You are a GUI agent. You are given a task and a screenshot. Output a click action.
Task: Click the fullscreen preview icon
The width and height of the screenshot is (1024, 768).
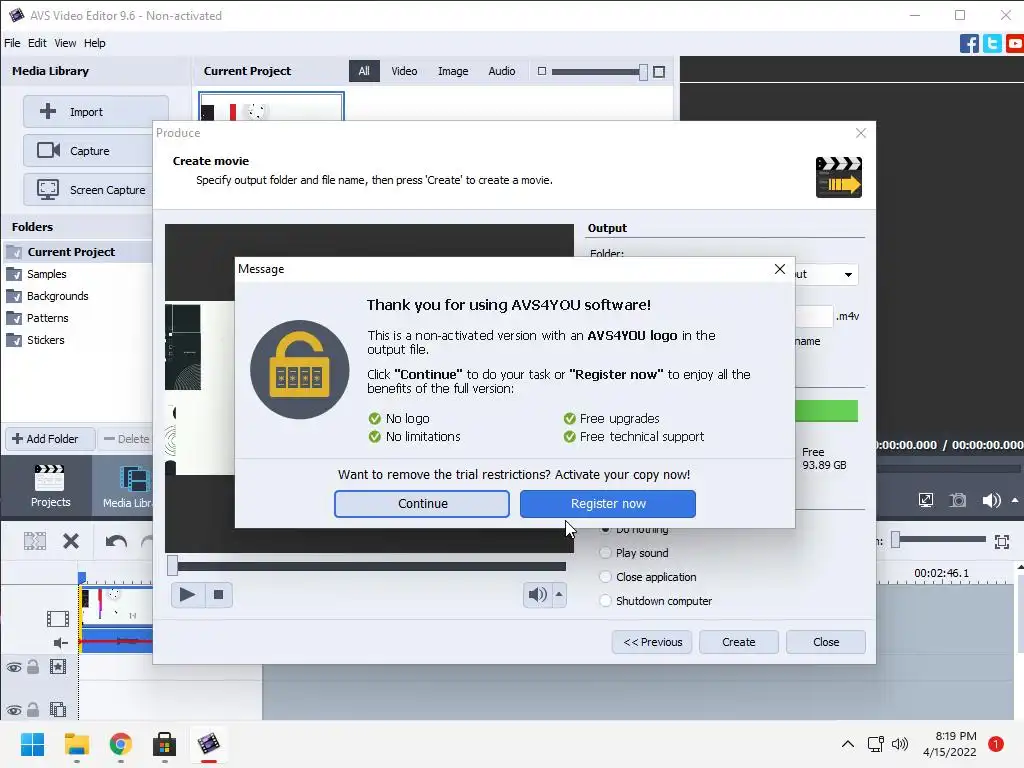point(926,501)
